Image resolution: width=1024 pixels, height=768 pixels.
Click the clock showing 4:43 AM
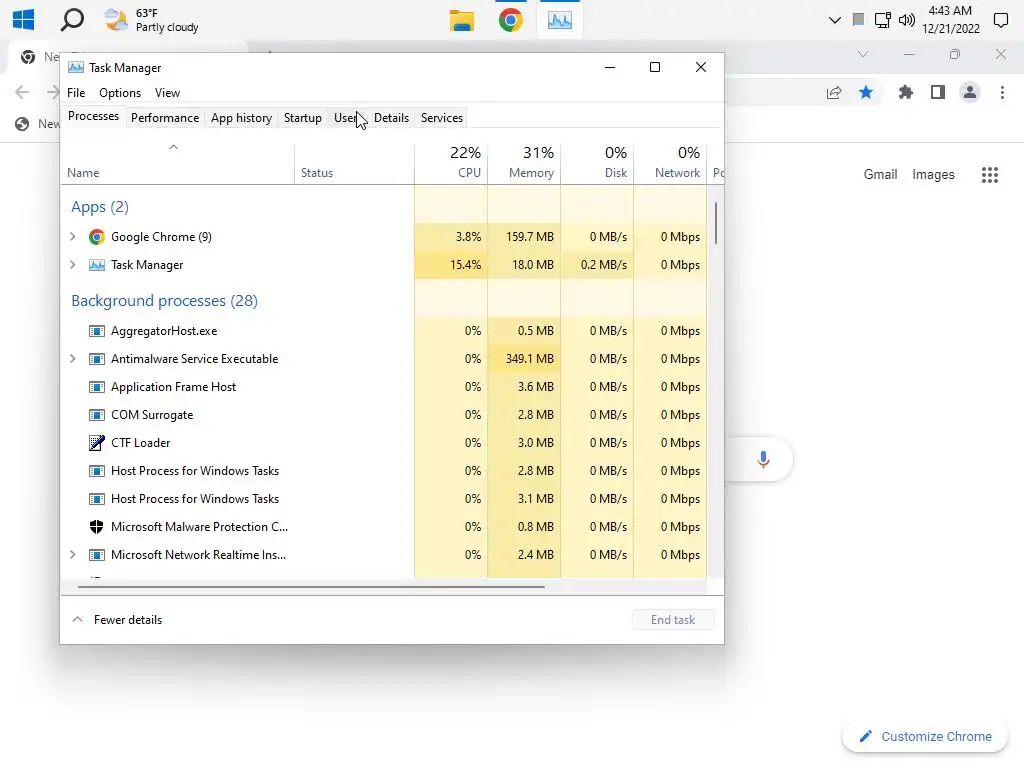[951, 20]
